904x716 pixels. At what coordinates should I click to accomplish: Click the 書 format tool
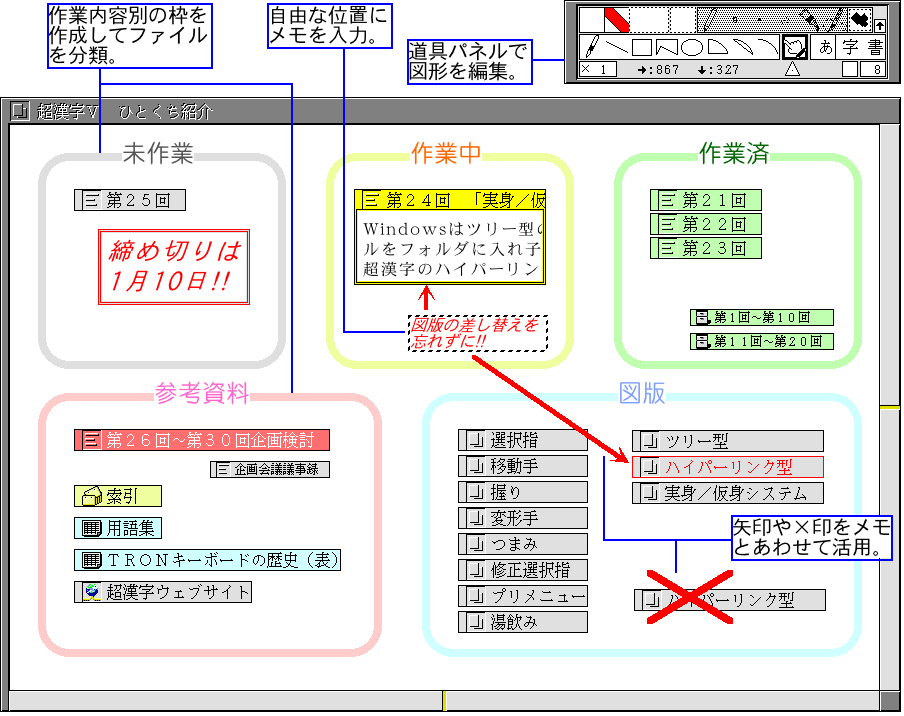coord(874,47)
